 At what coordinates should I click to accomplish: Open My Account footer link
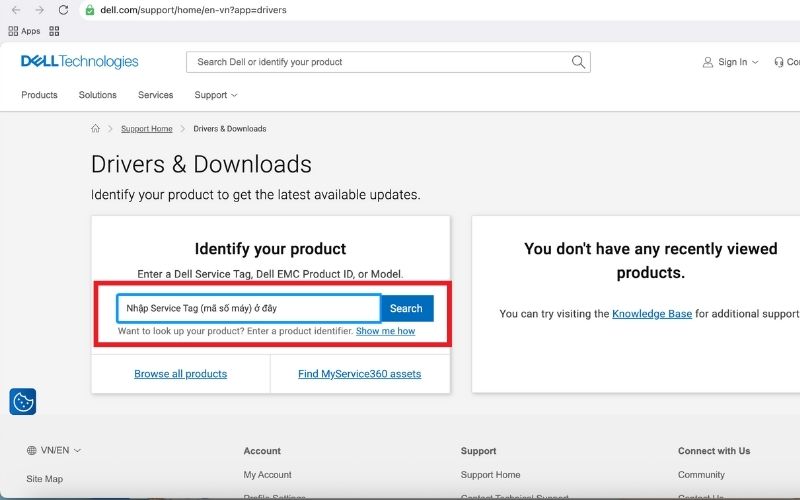coord(267,474)
